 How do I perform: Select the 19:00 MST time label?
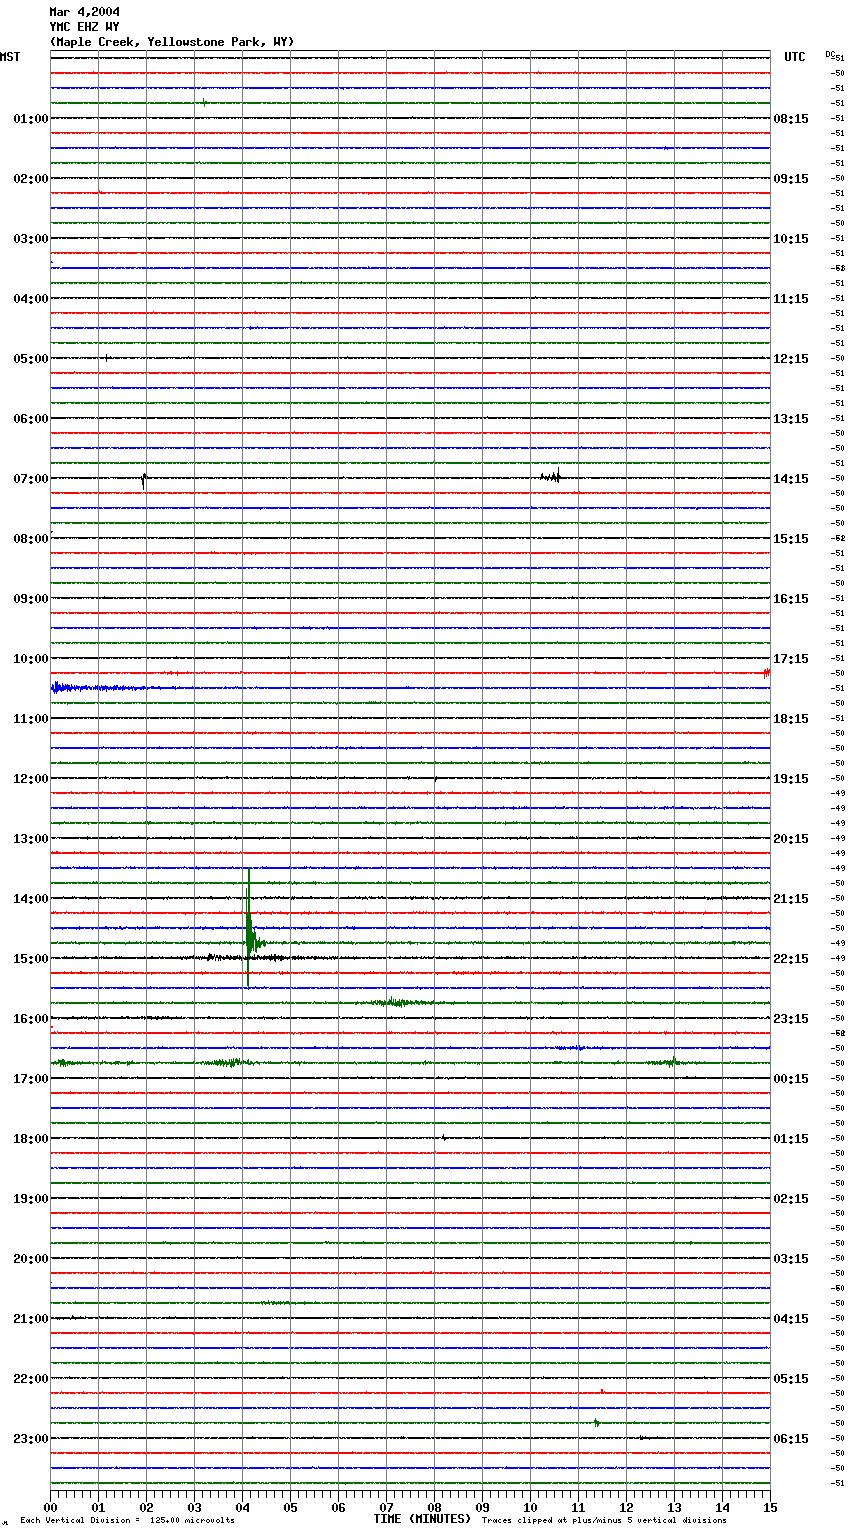(x=30, y=1199)
